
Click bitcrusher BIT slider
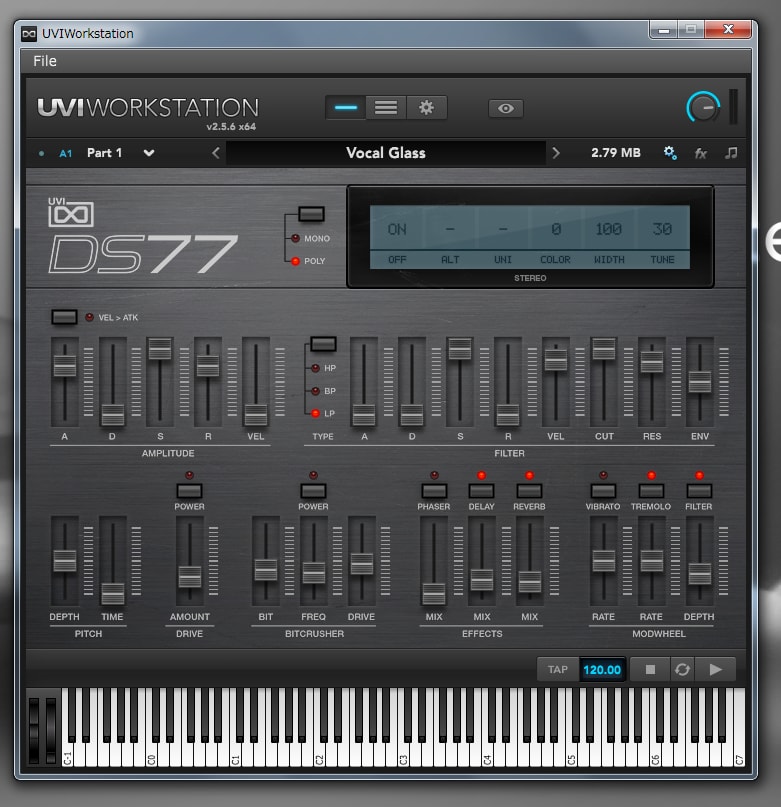point(266,570)
